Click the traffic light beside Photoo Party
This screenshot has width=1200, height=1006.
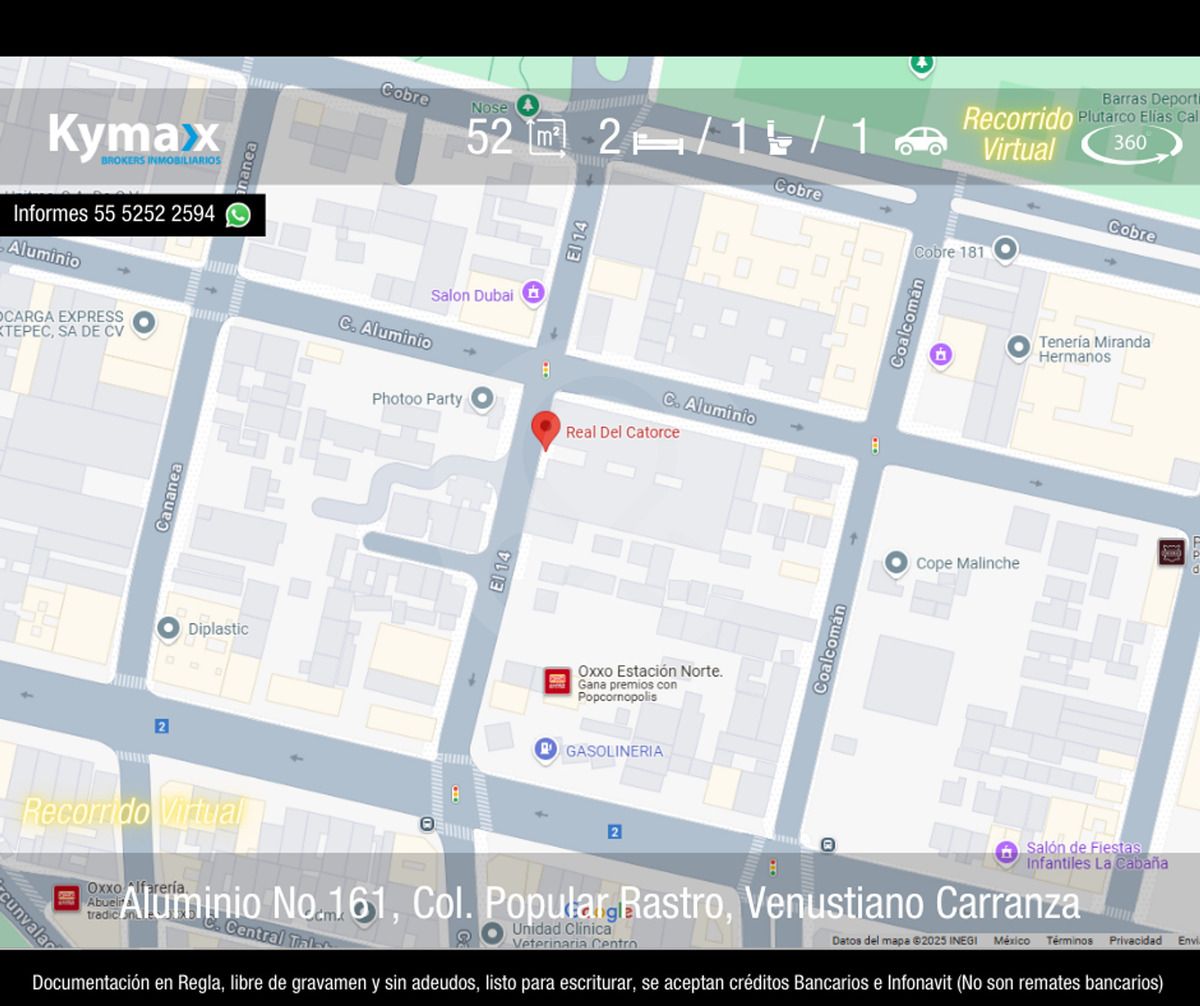(x=545, y=369)
